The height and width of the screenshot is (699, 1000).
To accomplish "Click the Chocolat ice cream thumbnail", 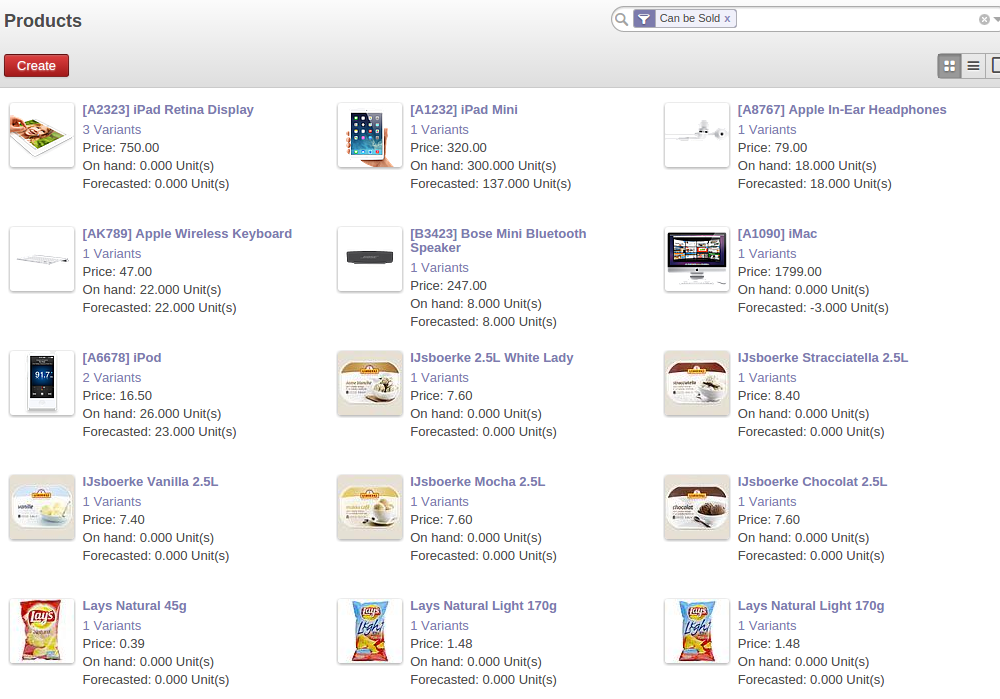I will click(x=696, y=507).
